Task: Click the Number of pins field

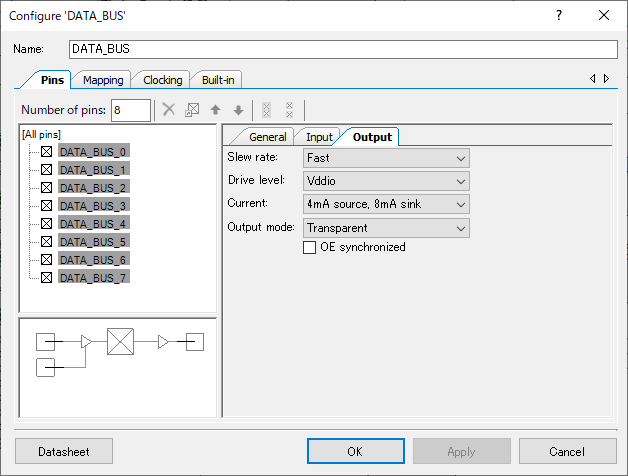Action: coord(131,110)
